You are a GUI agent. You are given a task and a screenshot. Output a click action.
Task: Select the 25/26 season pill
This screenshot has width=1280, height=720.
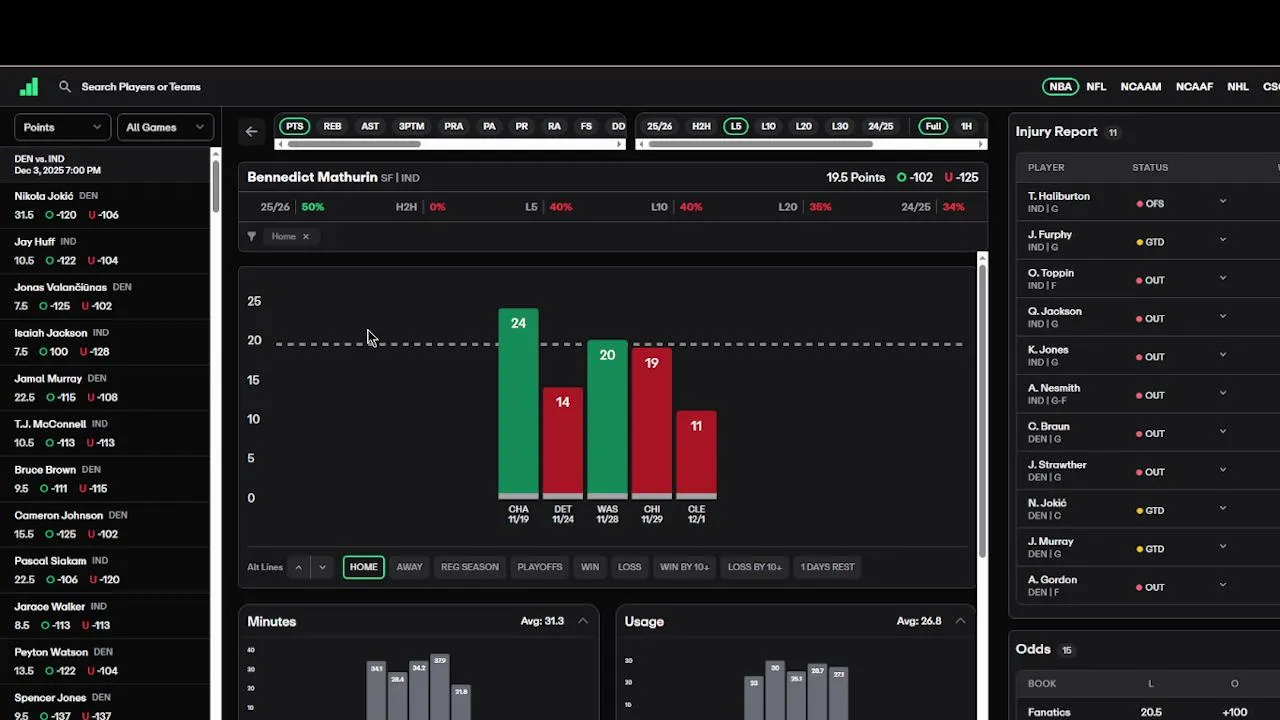(x=659, y=127)
